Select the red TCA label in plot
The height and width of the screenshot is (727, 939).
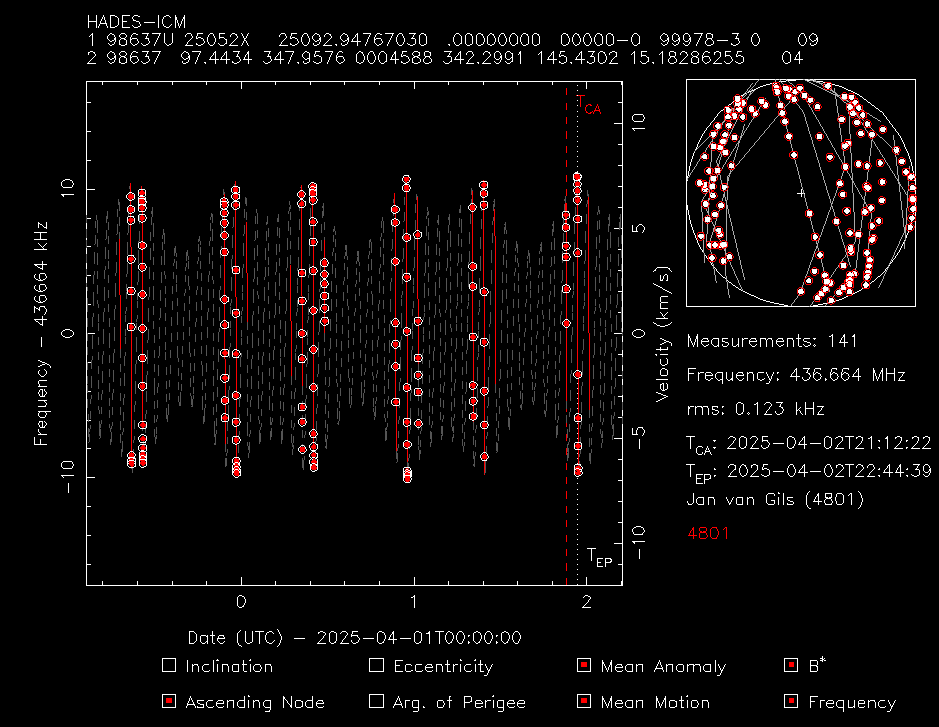[x=591, y=105]
